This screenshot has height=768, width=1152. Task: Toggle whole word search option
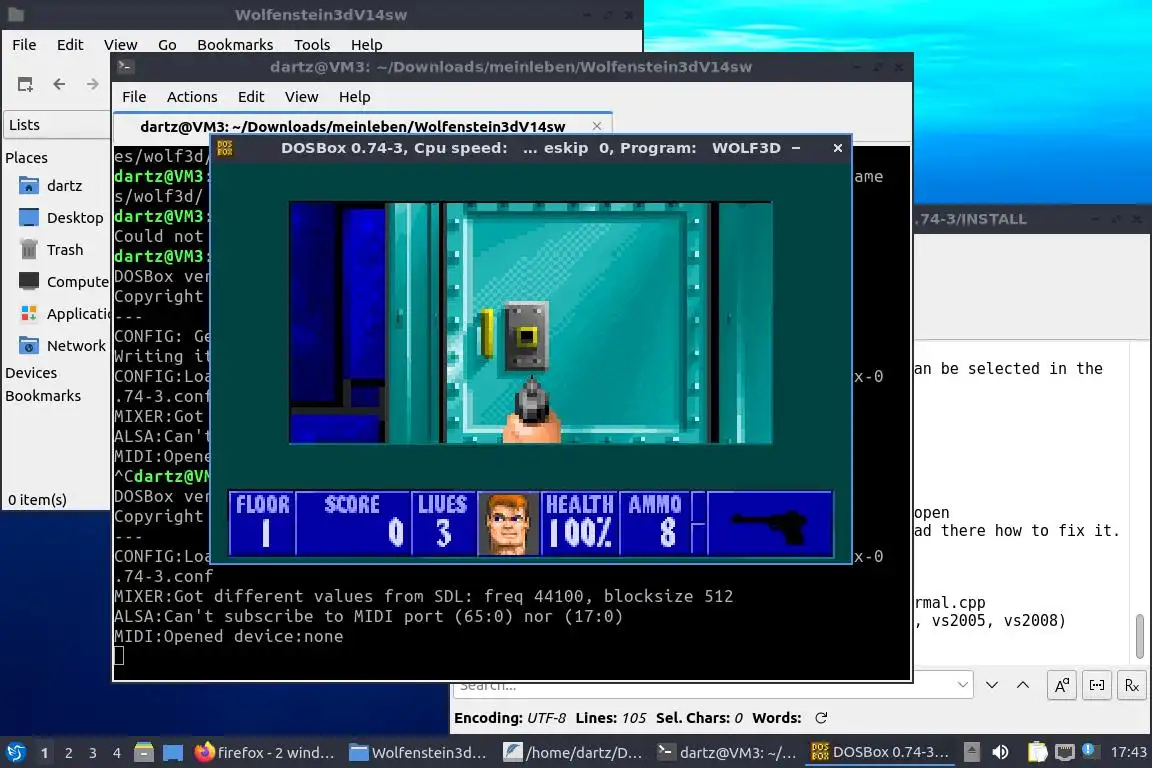pyautogui.click(x=1097, y=685)
